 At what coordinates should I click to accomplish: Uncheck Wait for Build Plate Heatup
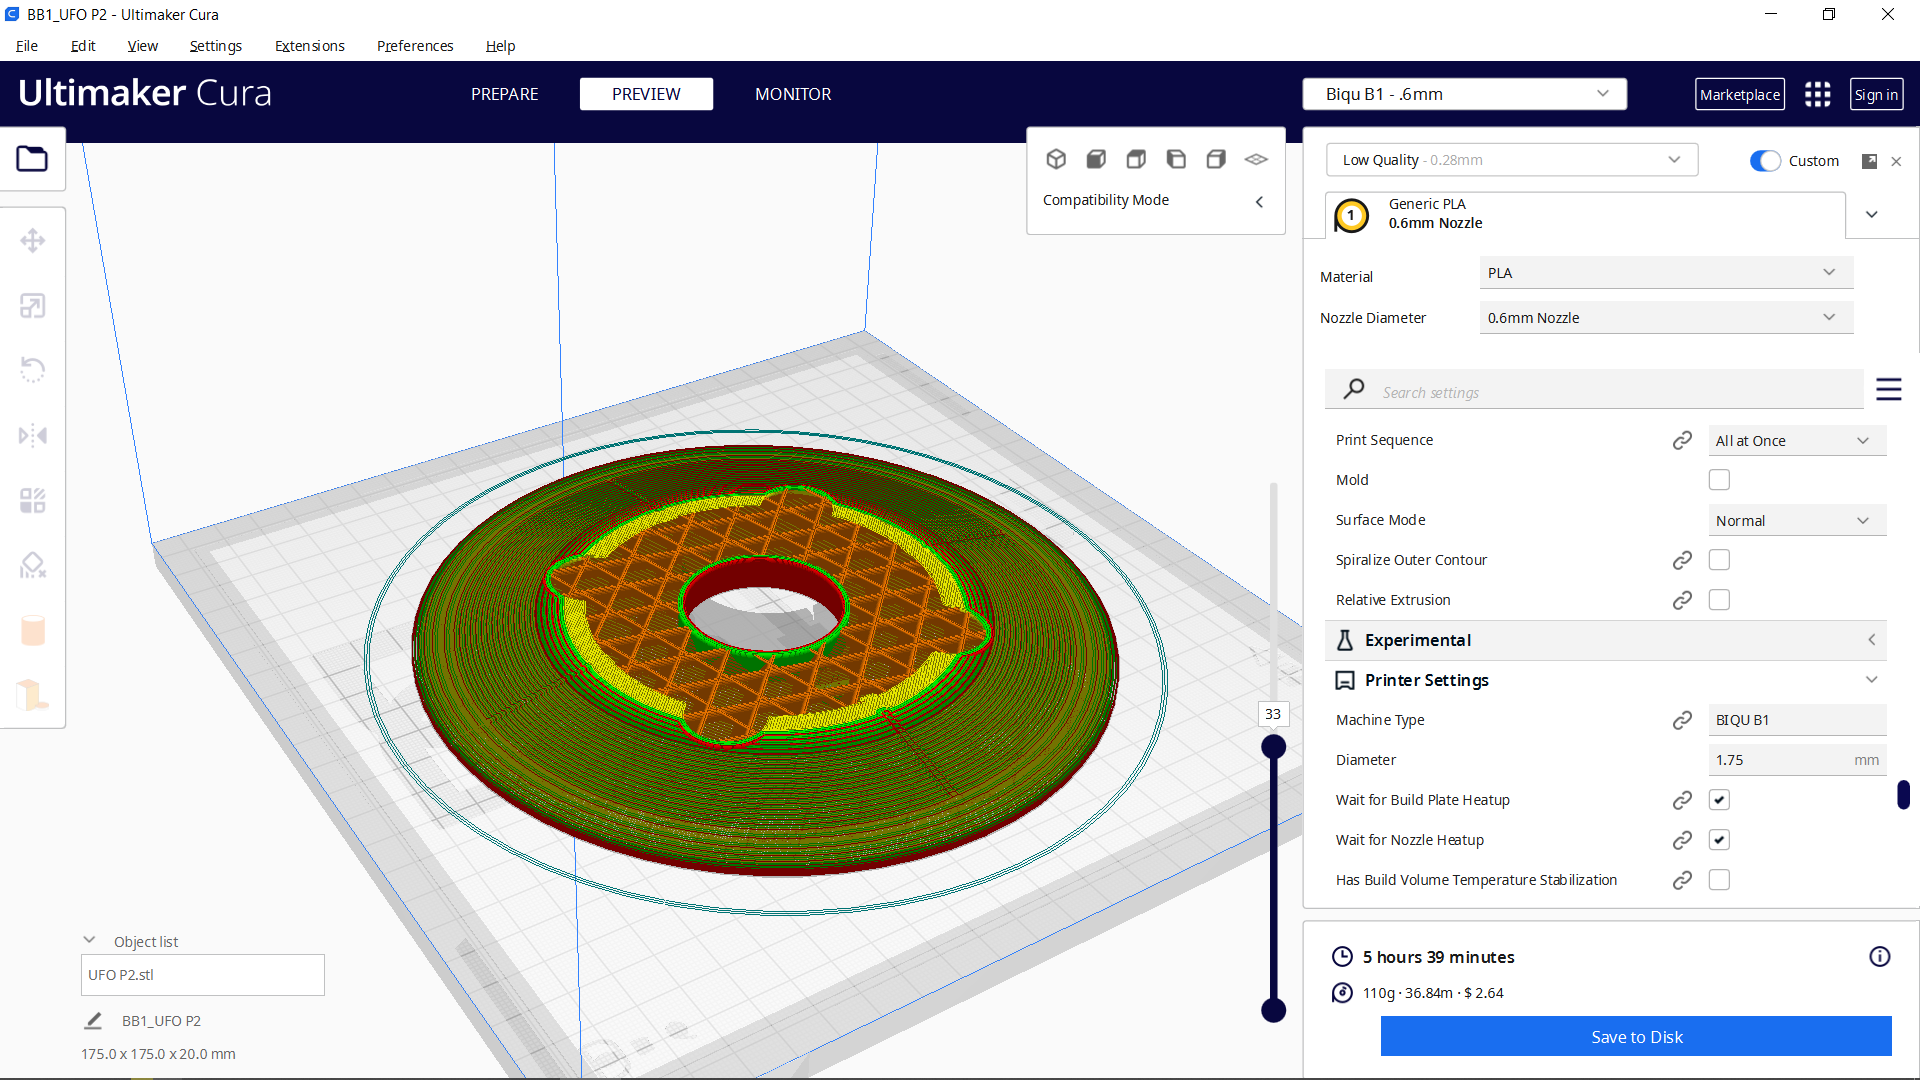tap(1719, 799)
